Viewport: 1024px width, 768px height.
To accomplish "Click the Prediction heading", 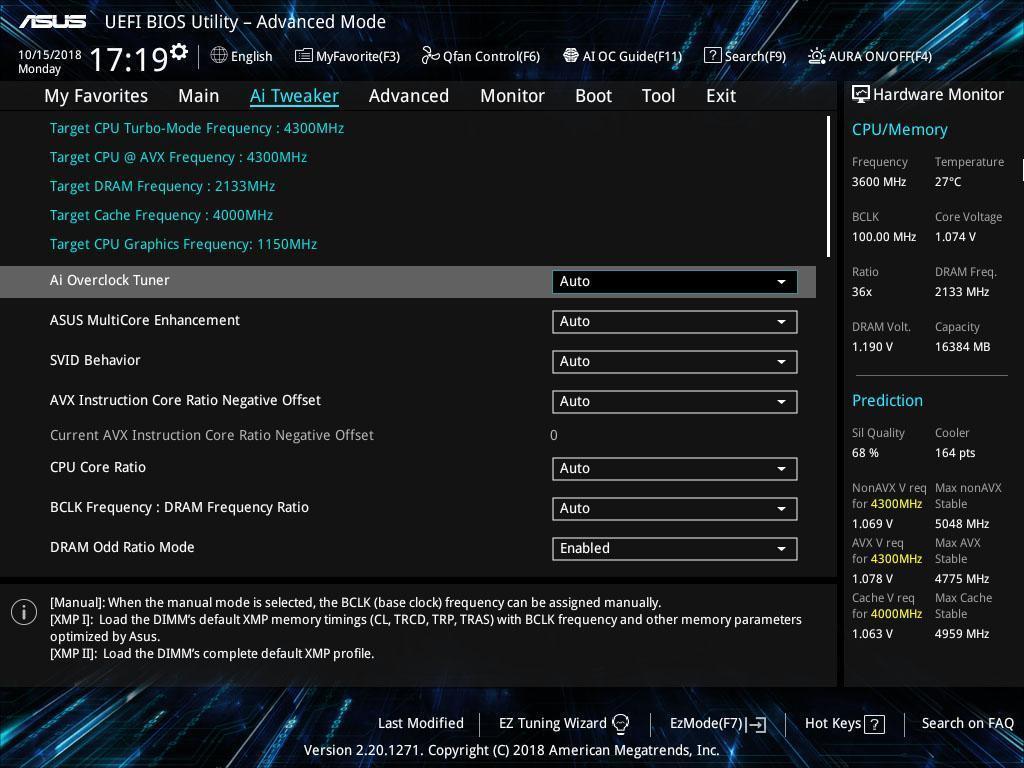I will (x=887, y=400).
